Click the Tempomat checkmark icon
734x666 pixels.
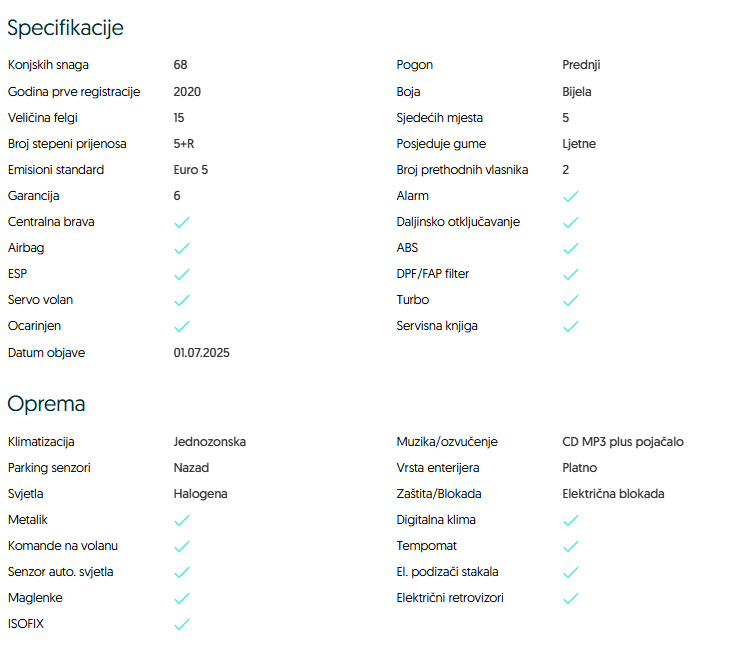click(570, 546)
